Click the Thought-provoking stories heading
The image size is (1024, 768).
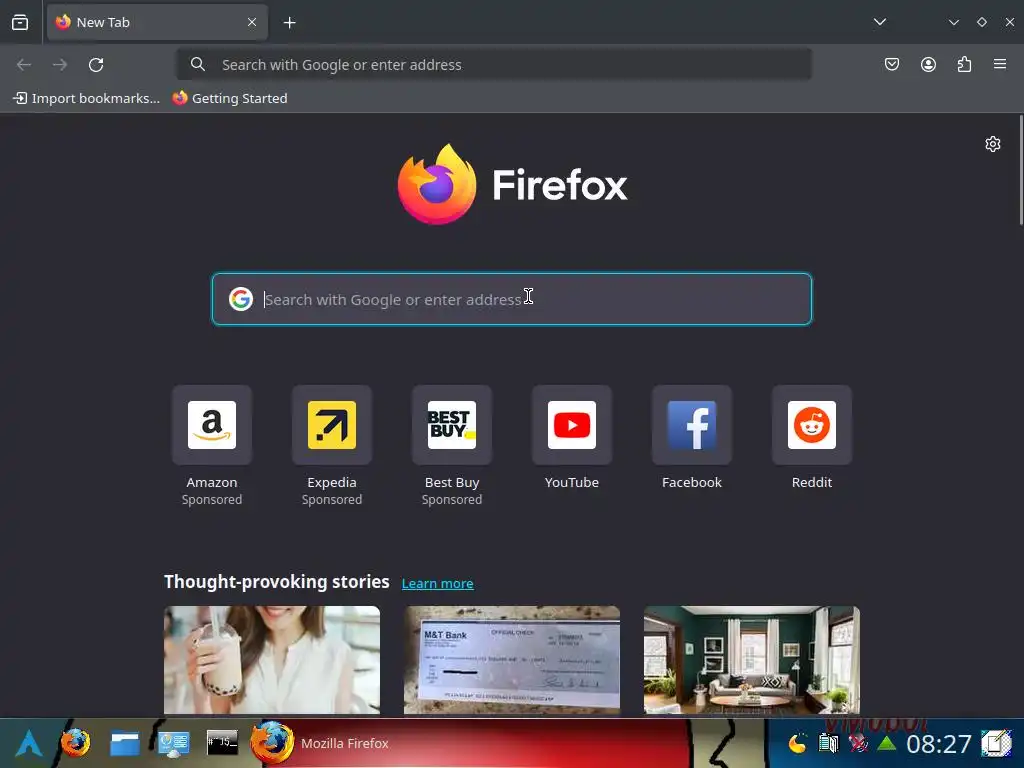(276, 582)
